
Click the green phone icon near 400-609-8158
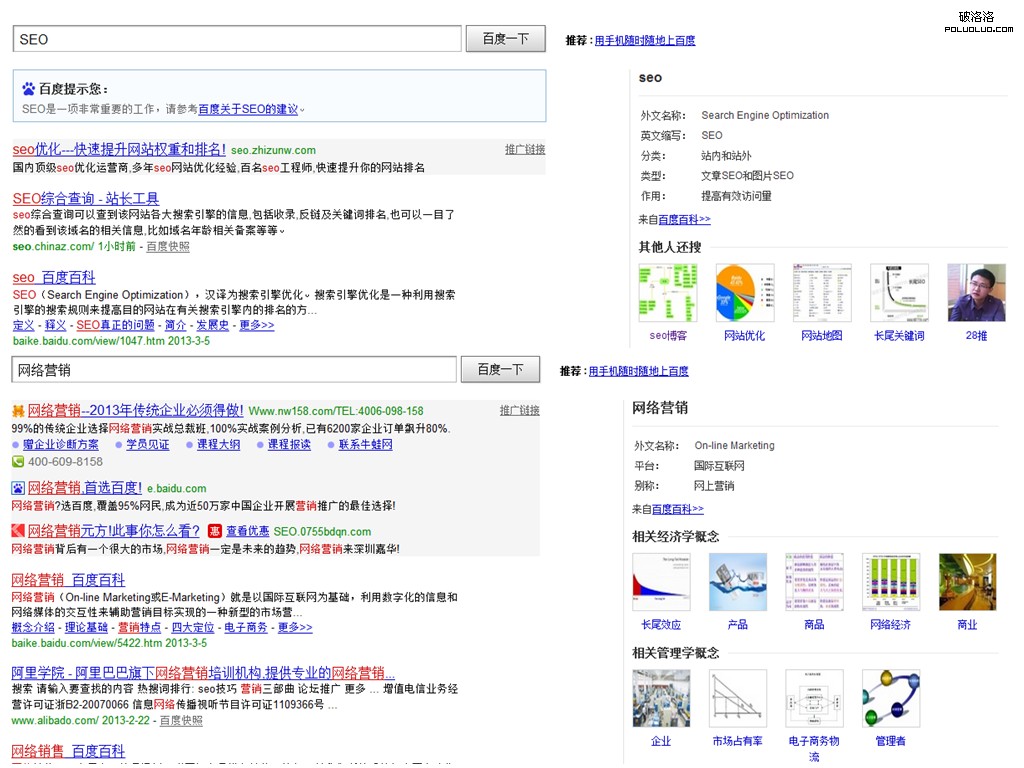(x=18, y=462)
